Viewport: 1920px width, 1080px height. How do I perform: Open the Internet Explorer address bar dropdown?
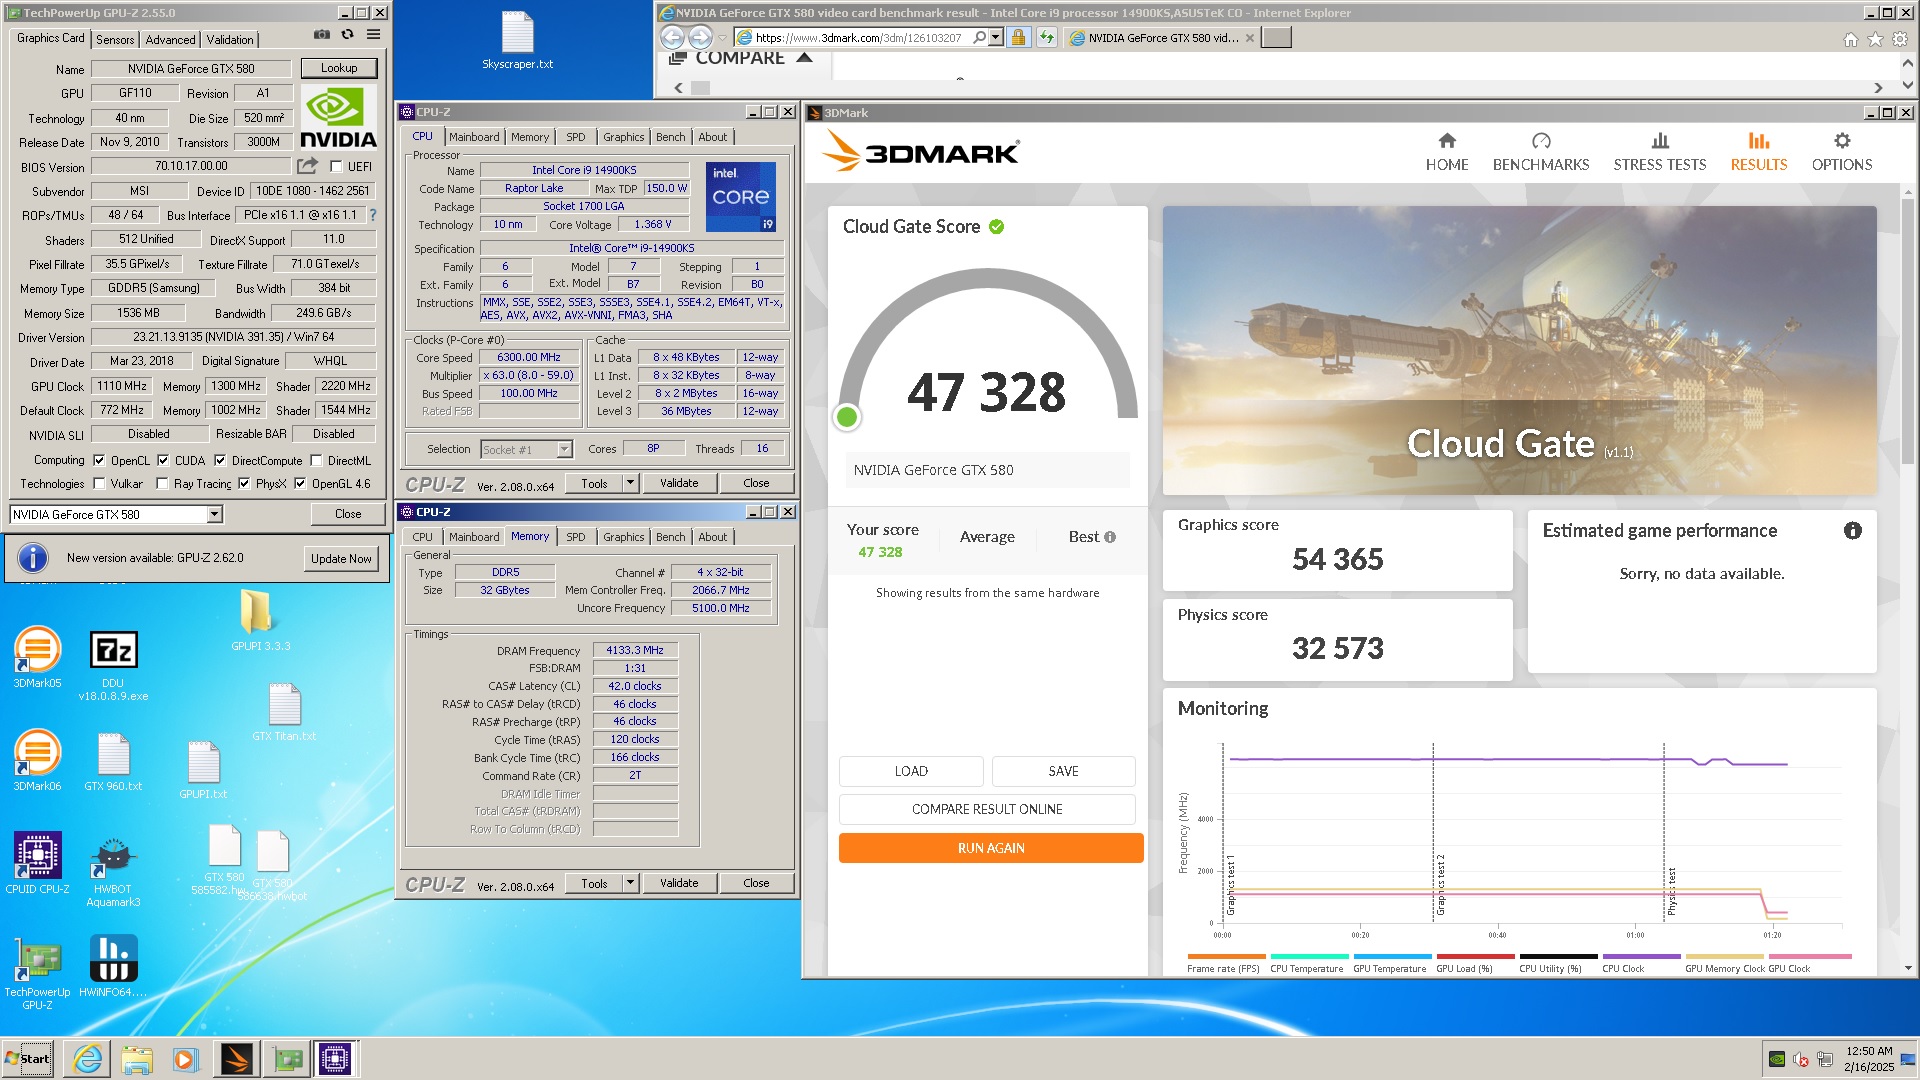996,38
